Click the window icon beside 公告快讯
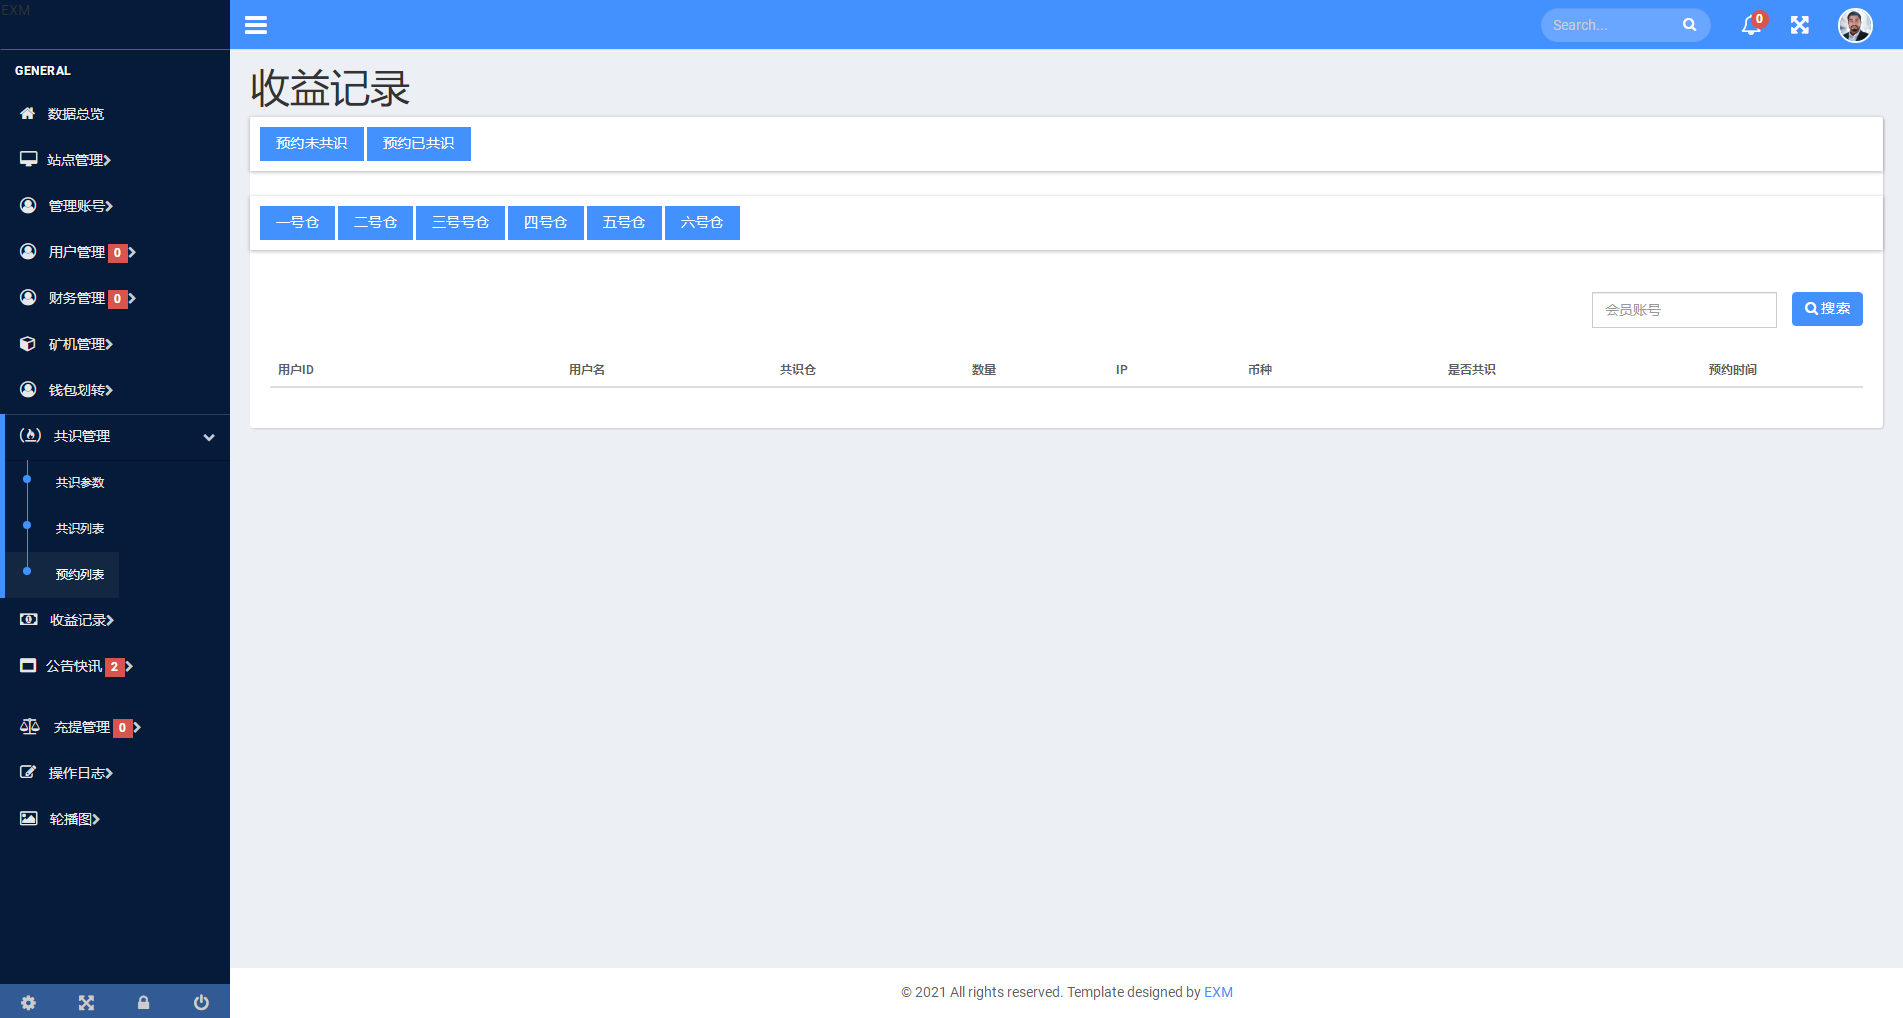Screen dimensions: 1903x1018 pos(28,665)
